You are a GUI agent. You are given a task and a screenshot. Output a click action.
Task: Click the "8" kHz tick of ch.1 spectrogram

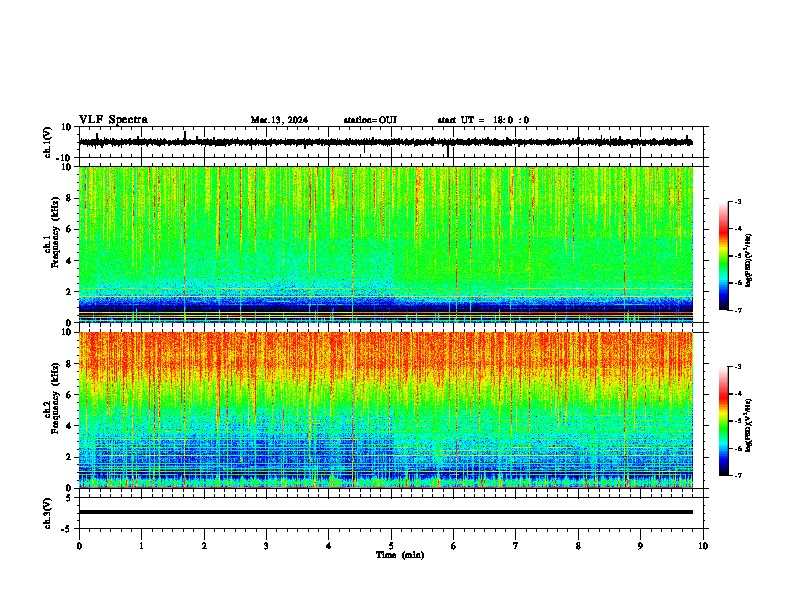point(69,198)
